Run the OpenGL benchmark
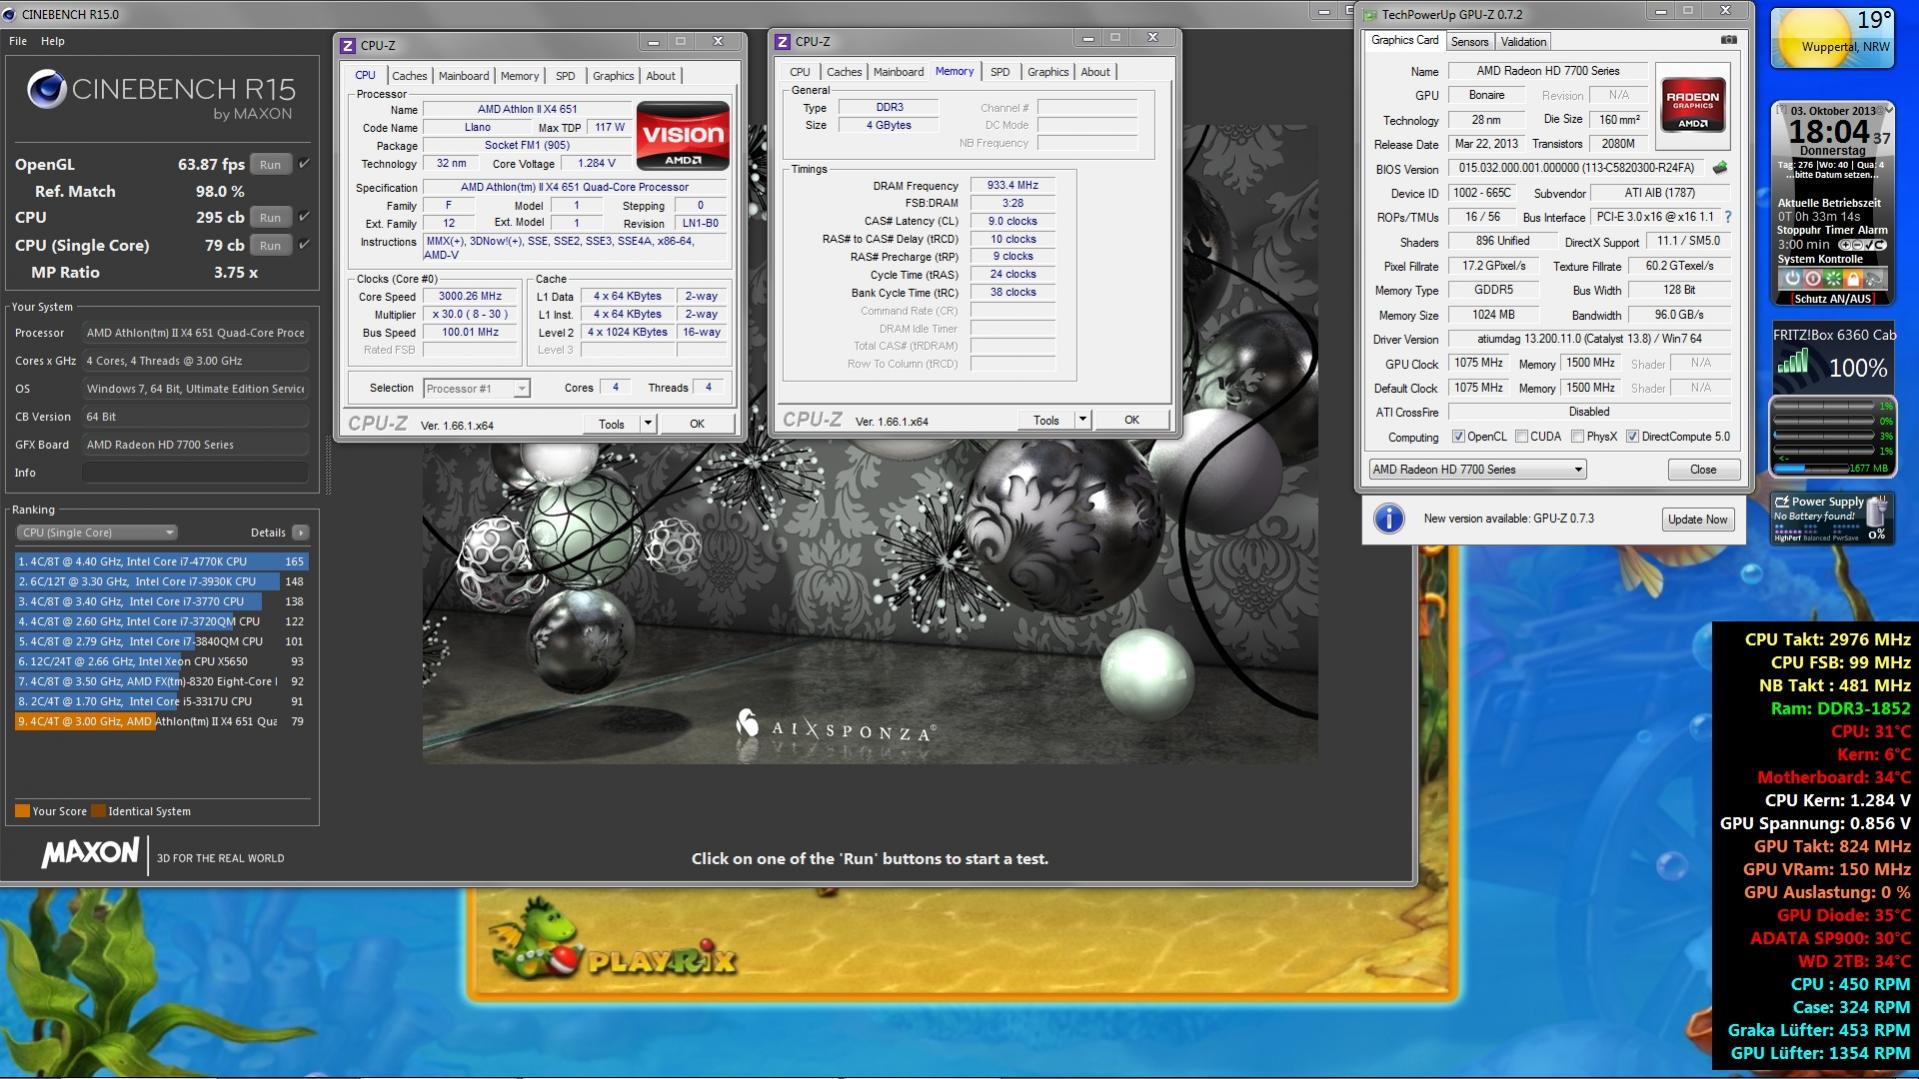 pos(270,164)
